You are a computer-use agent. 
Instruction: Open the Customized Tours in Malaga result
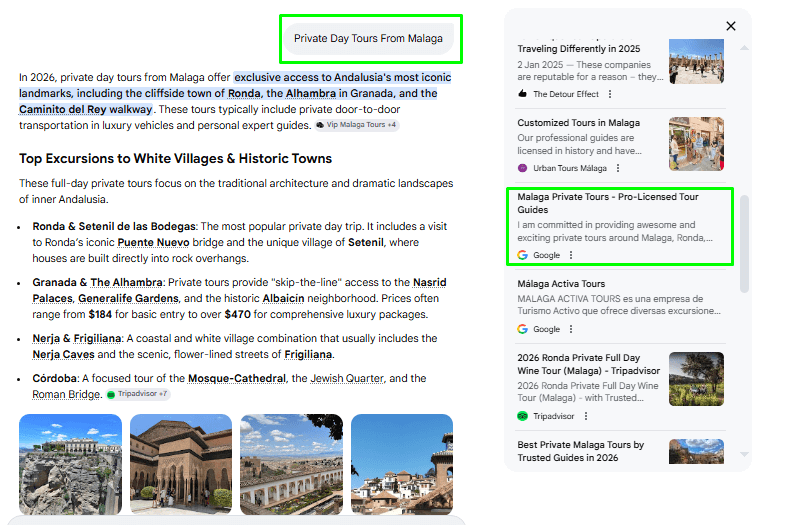point(578,123)
